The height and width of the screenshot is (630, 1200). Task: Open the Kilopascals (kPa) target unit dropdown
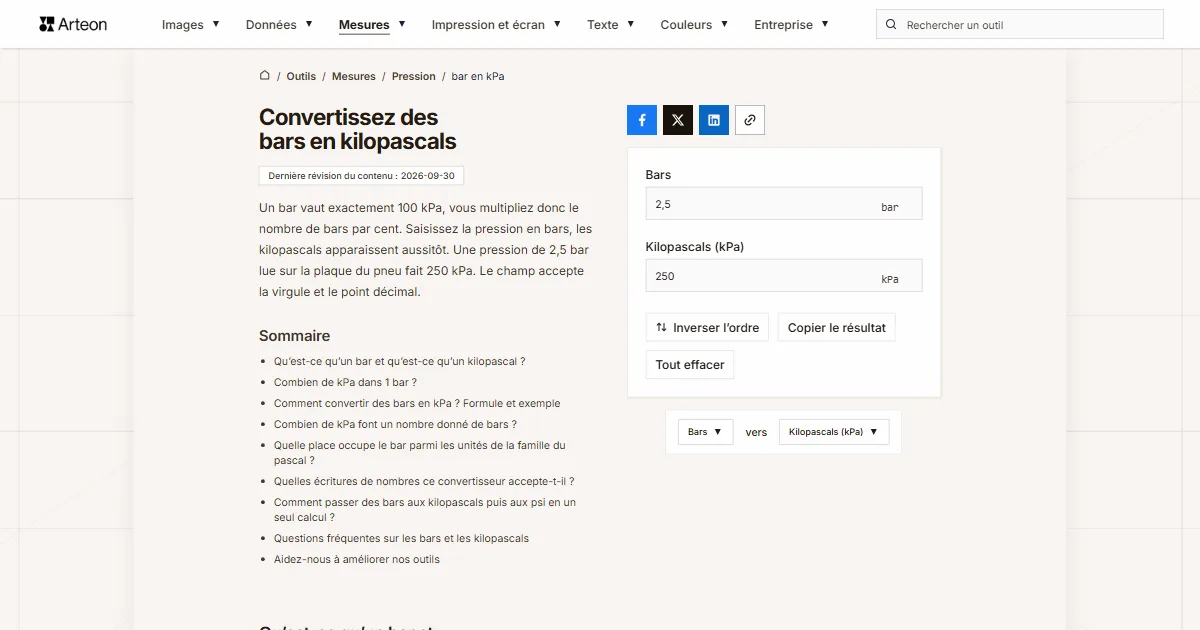[834, 432]
